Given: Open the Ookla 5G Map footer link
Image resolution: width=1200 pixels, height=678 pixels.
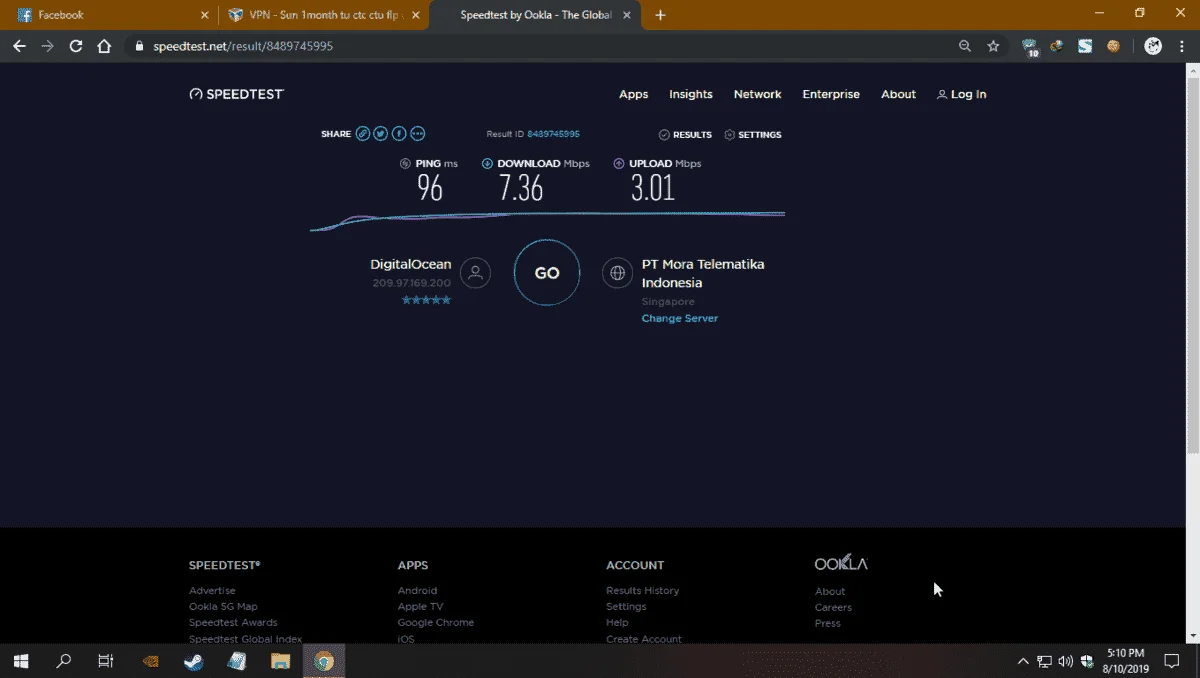Looking at the screenshot, I should [223, 606].
